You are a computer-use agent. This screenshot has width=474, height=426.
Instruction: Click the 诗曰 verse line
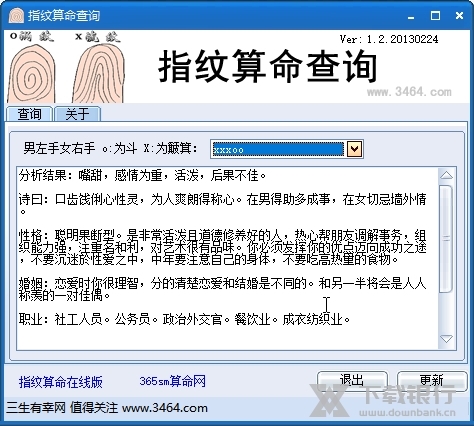click(222, 203)
